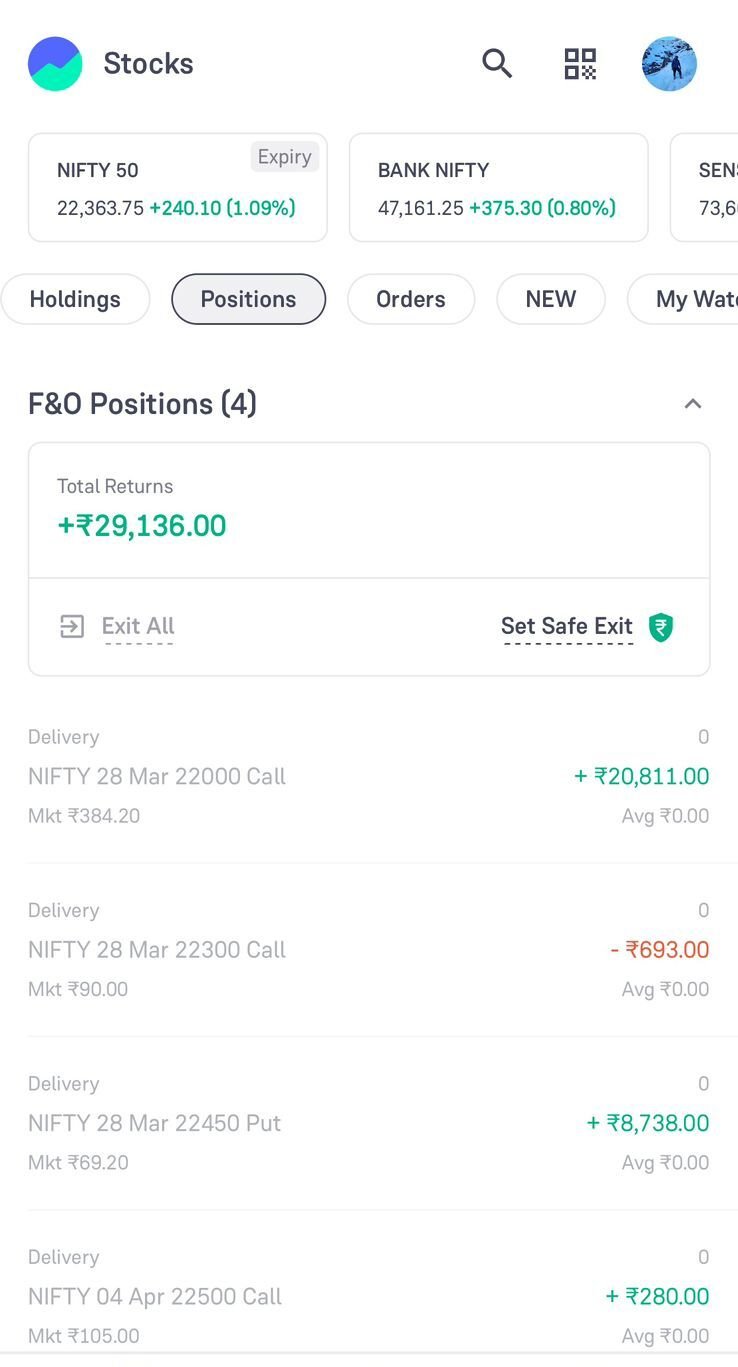Open the search magnifier icon
This screenshot has width=738, height=1367.
coord(497,64)
